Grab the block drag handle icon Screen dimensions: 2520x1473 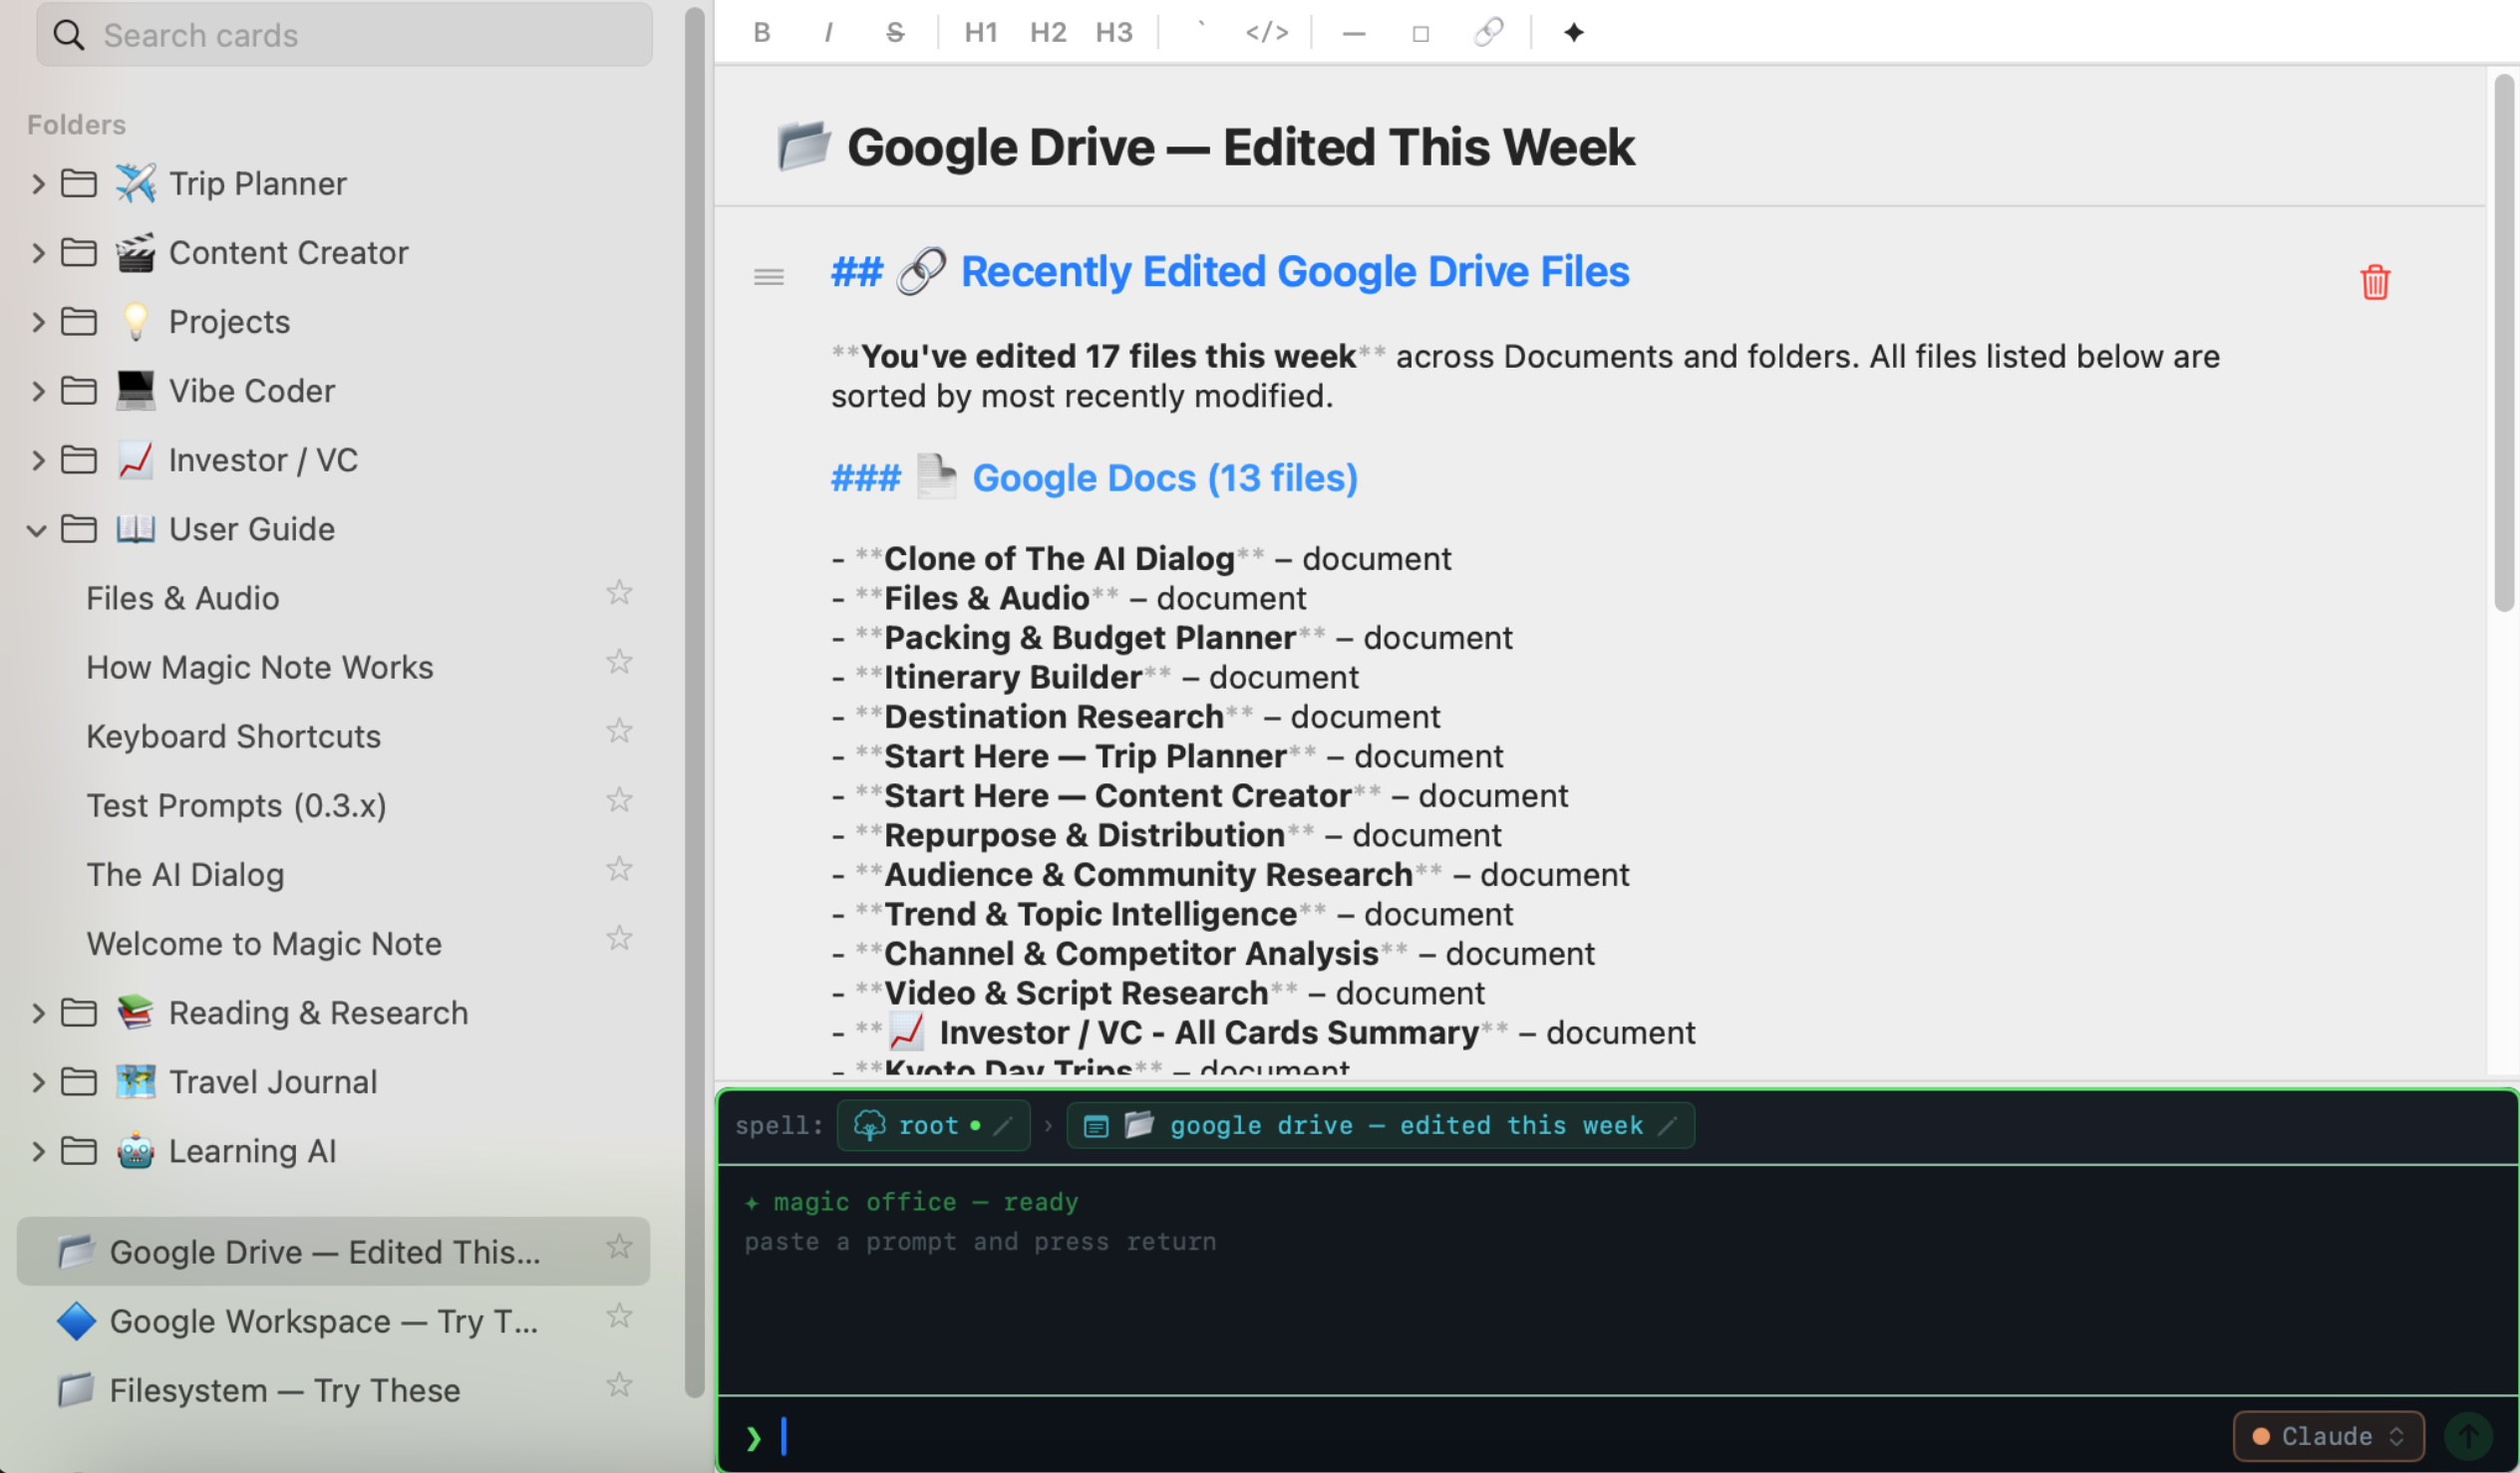[768, 277]
